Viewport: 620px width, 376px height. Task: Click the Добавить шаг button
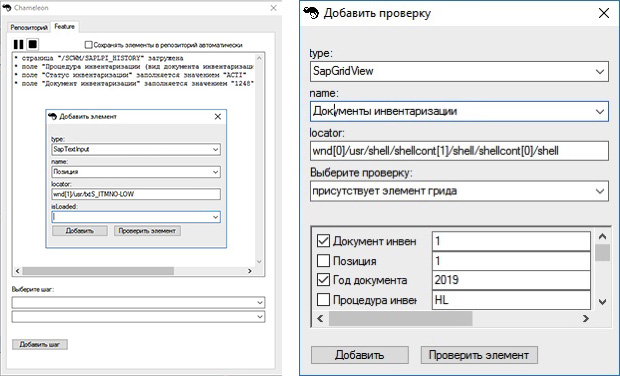[40, 344]
